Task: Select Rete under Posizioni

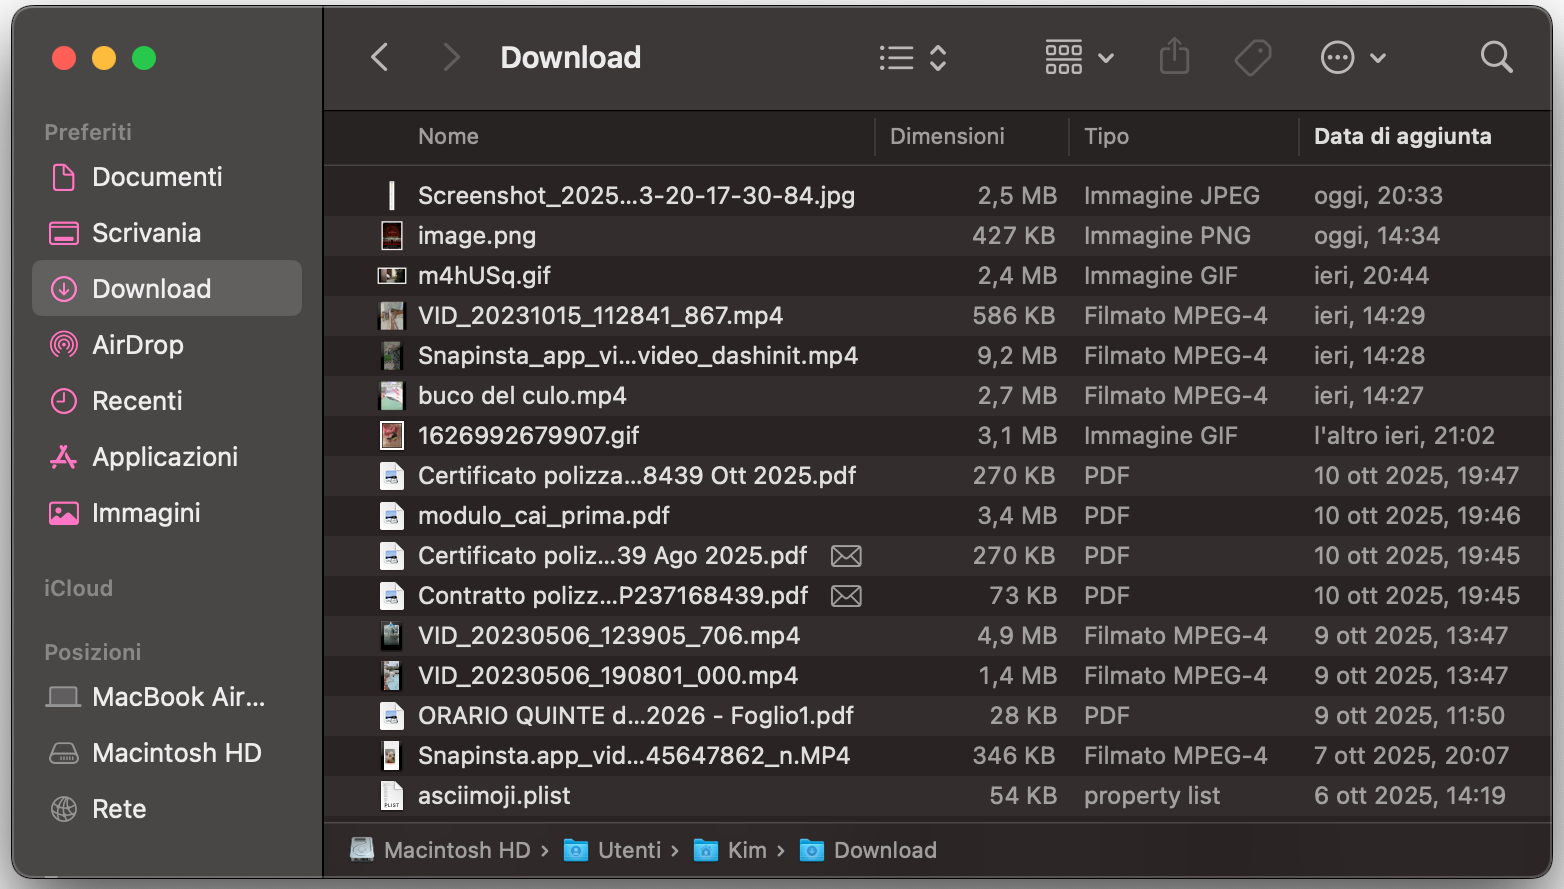Action: [119, 808]
